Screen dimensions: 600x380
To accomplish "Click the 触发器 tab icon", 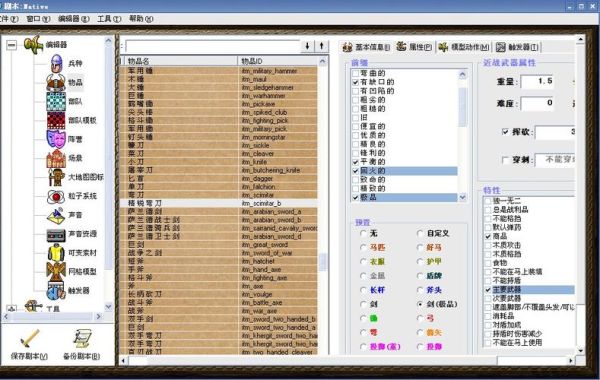I will coord(501,47).
